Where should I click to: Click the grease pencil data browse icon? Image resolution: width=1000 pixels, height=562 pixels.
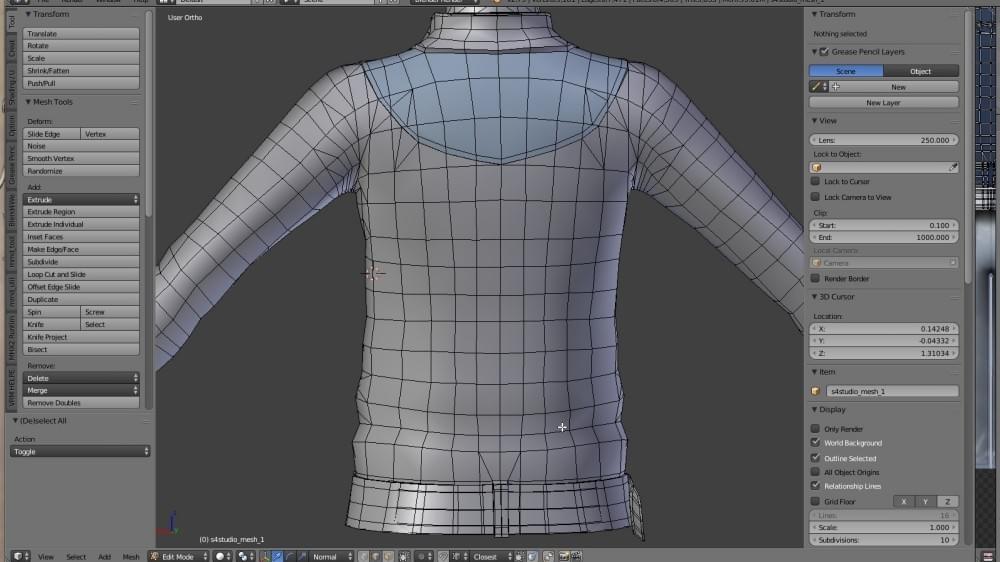point(819,87)
